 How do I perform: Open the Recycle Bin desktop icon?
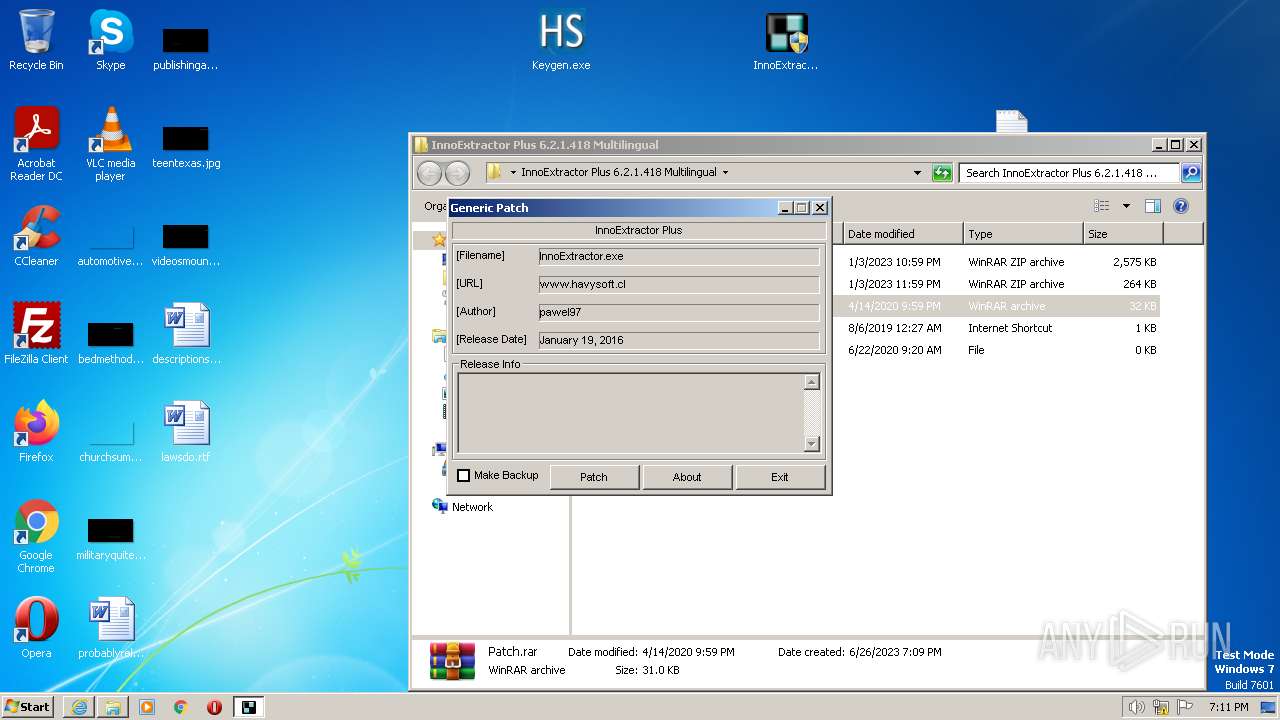(36, 41)
